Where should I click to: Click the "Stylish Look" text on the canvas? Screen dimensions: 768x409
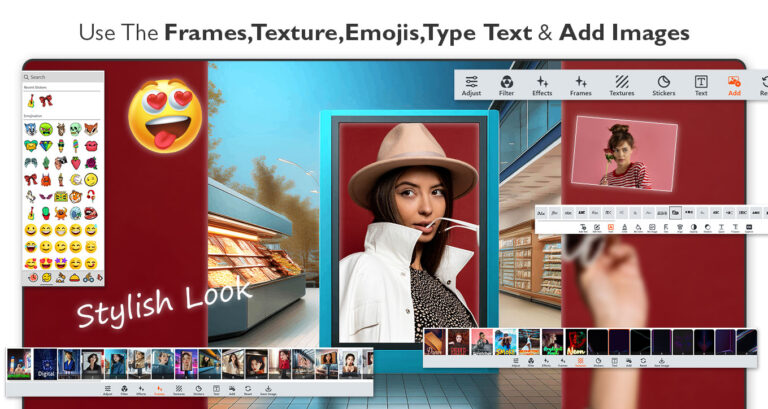point(150,298)
